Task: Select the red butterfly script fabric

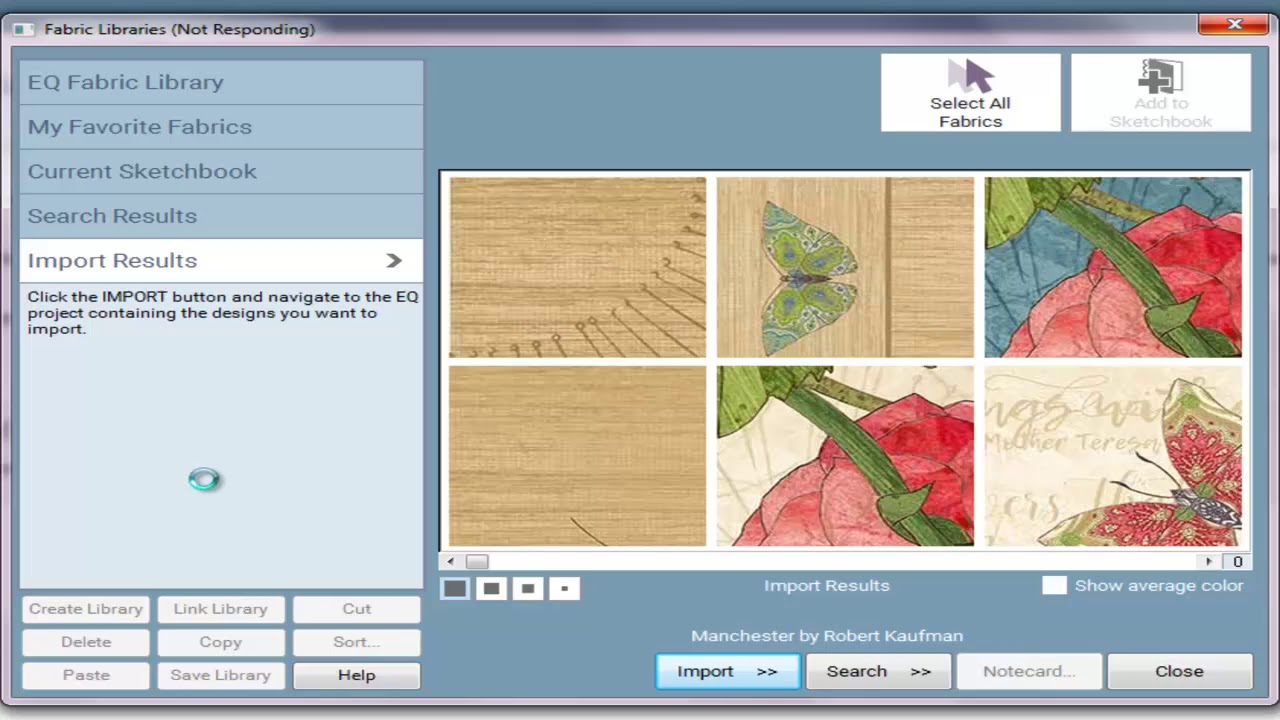Action: [1113, 456]
